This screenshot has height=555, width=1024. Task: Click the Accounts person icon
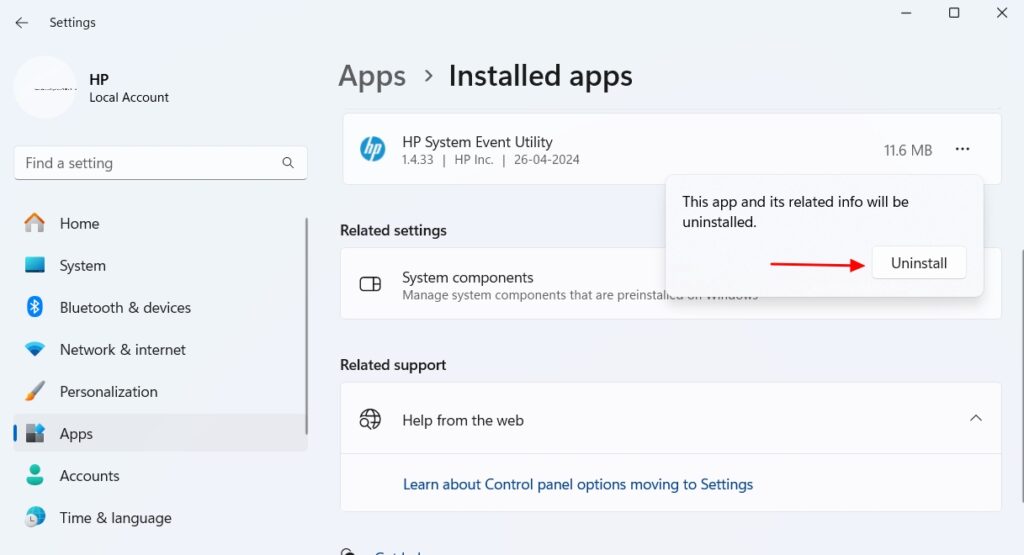pos(35,475)
